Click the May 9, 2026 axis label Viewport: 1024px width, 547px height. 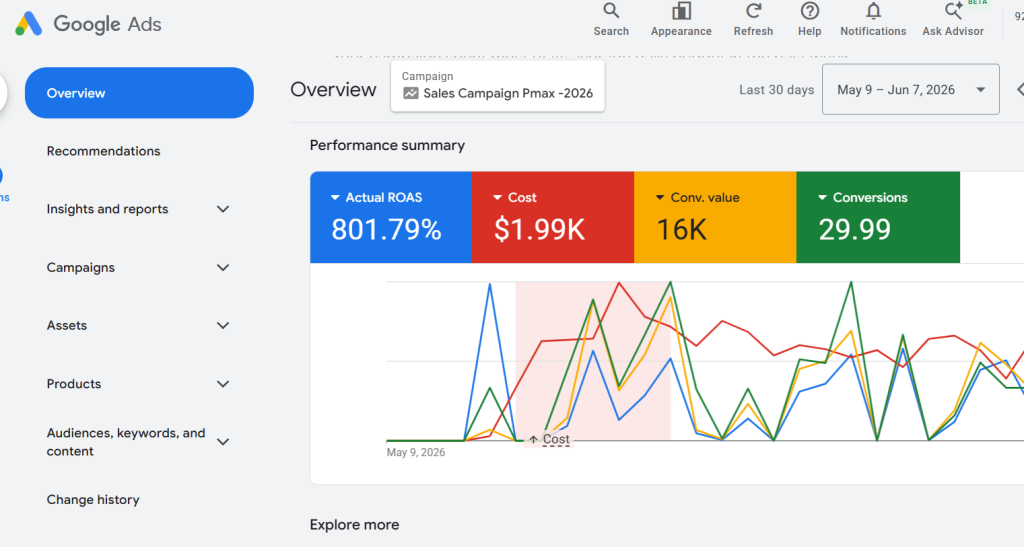[x=416, y=452]
